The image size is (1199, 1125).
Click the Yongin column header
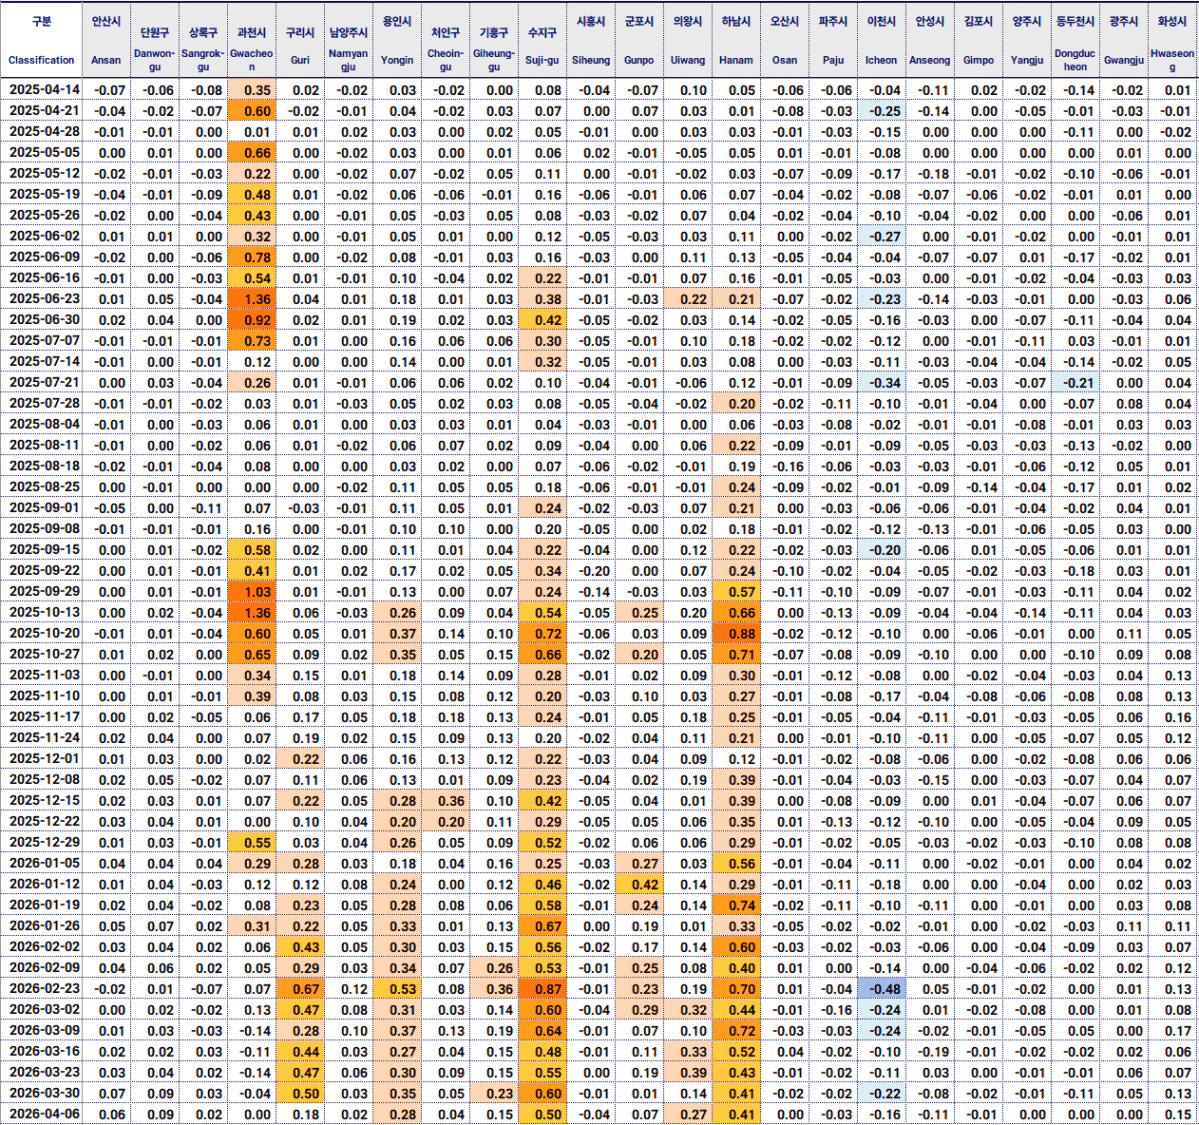coord(397,39)
